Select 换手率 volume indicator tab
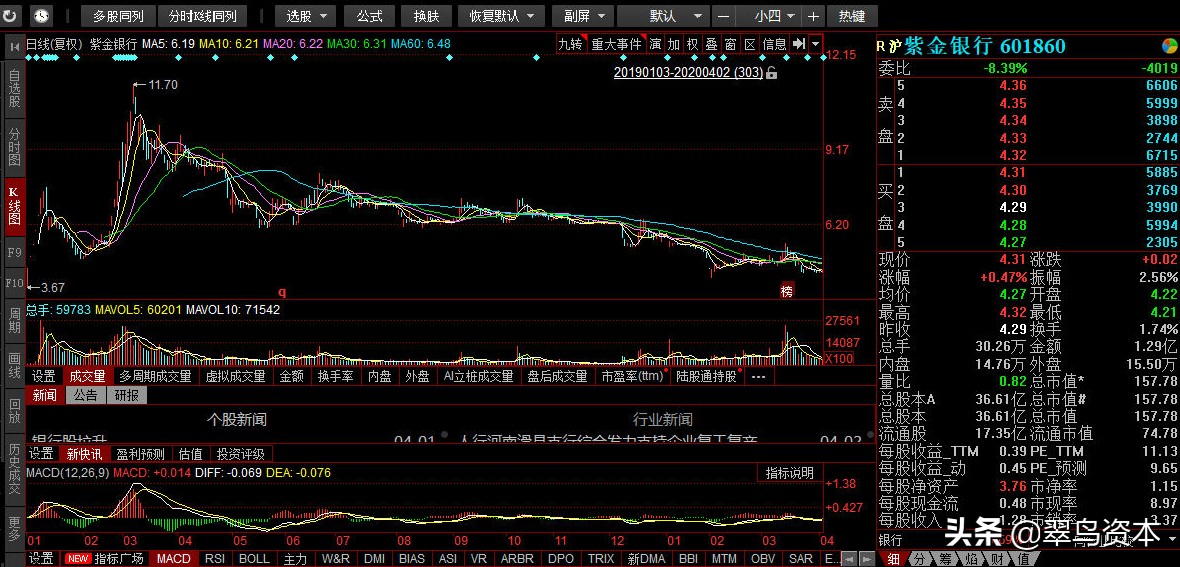Viewport: 1180px width, 567px height. click(x=335, y=376)
